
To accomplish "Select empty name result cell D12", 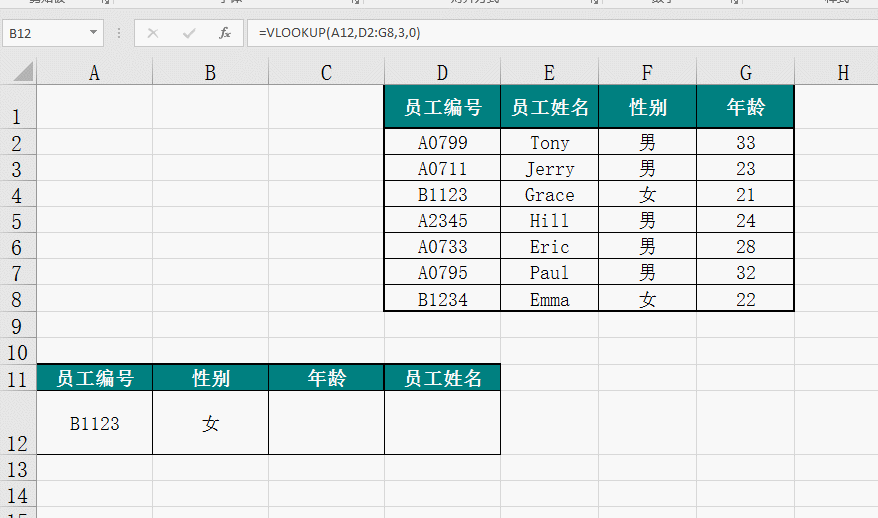I will click(x=442, y=423).
